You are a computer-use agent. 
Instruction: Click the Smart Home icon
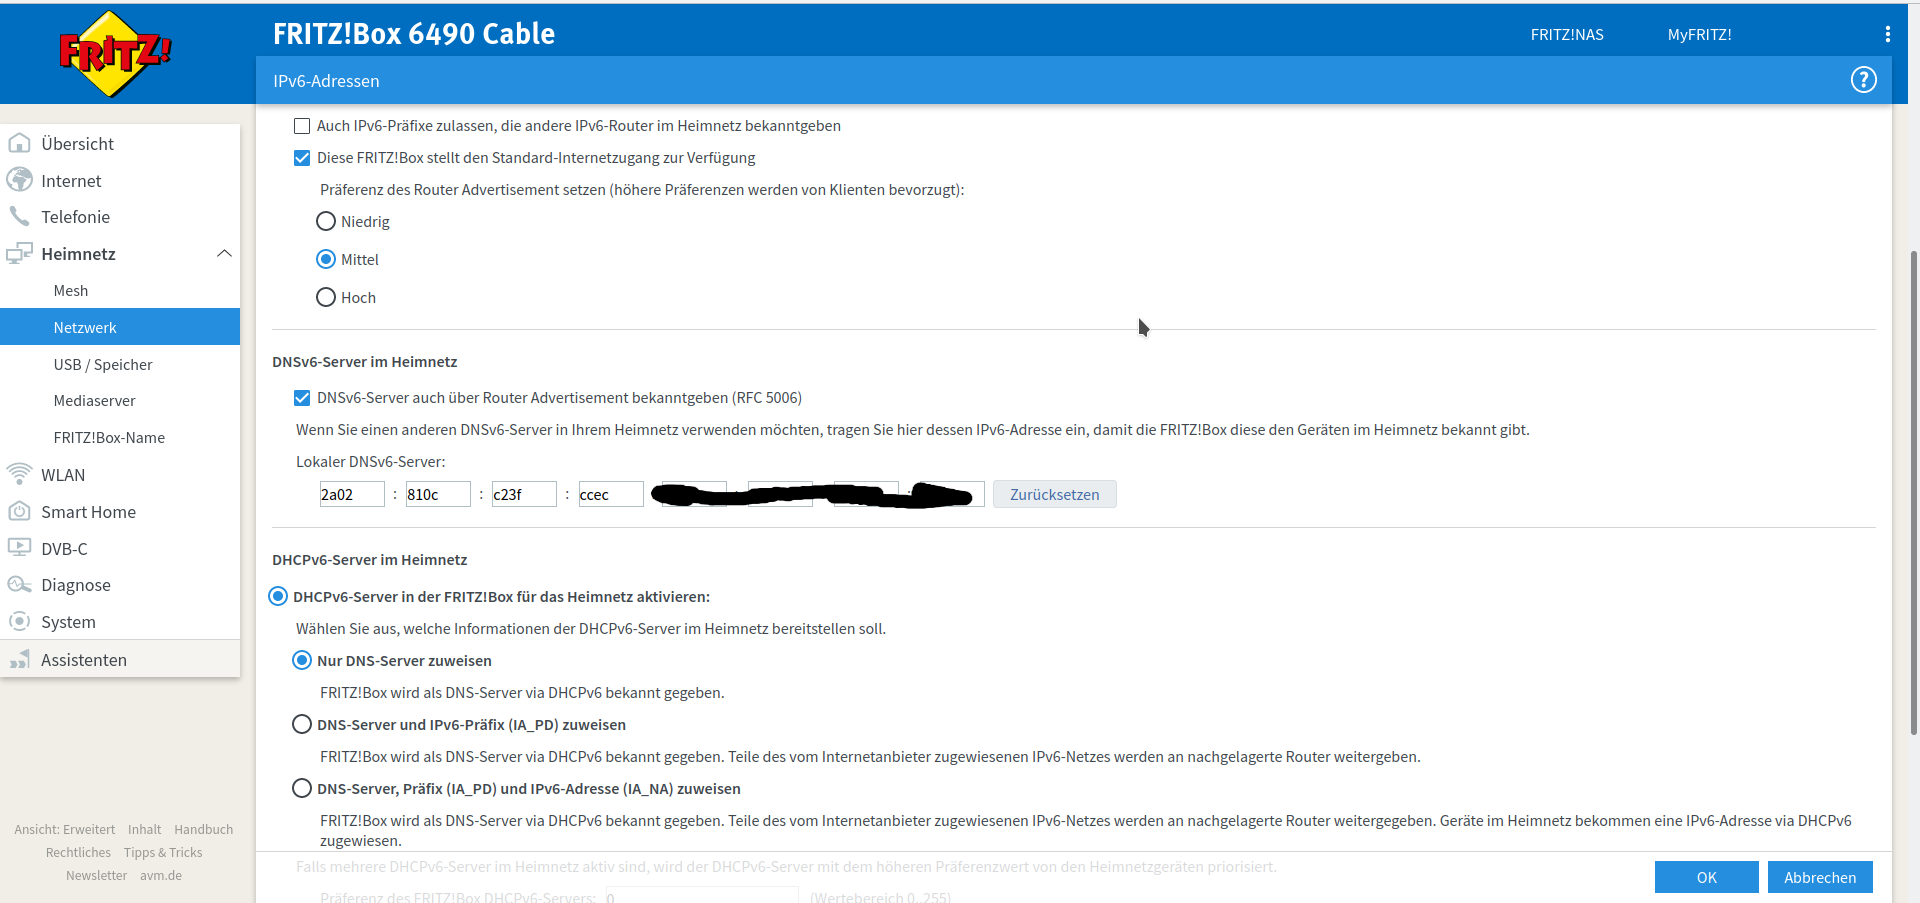point(19,511)
